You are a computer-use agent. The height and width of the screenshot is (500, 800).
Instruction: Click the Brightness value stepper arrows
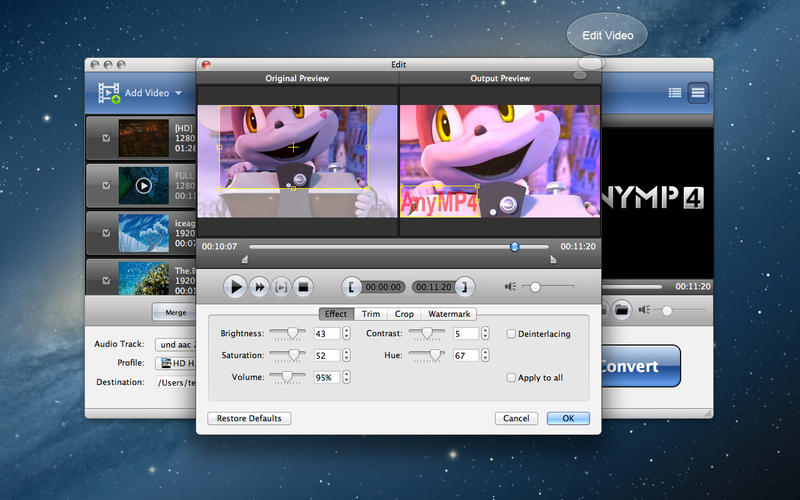[347, 333]
